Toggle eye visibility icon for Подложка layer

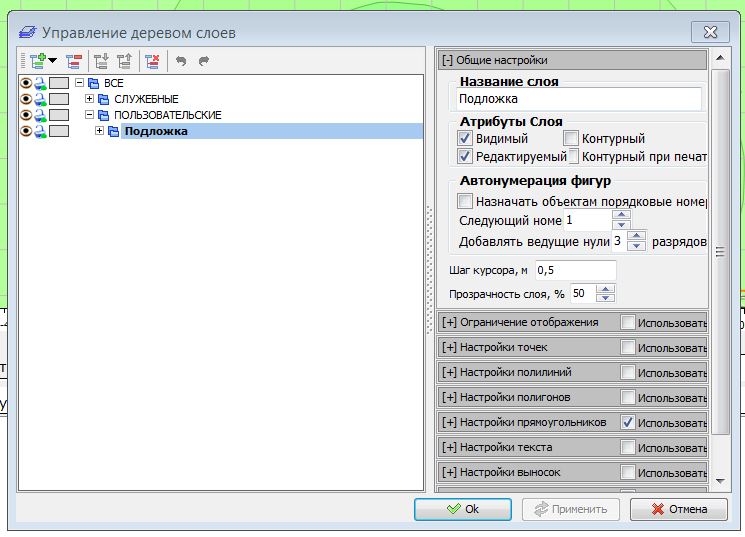(x=26, y=131)
